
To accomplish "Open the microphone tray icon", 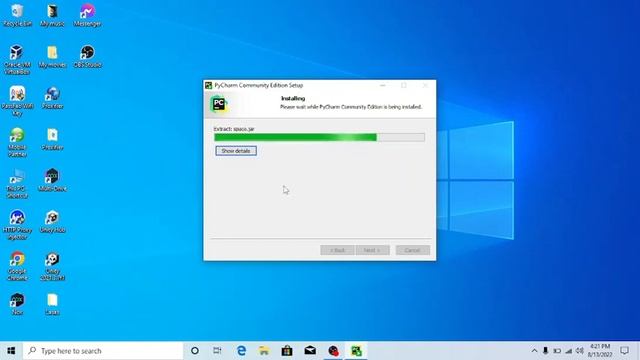I will 545,351.
